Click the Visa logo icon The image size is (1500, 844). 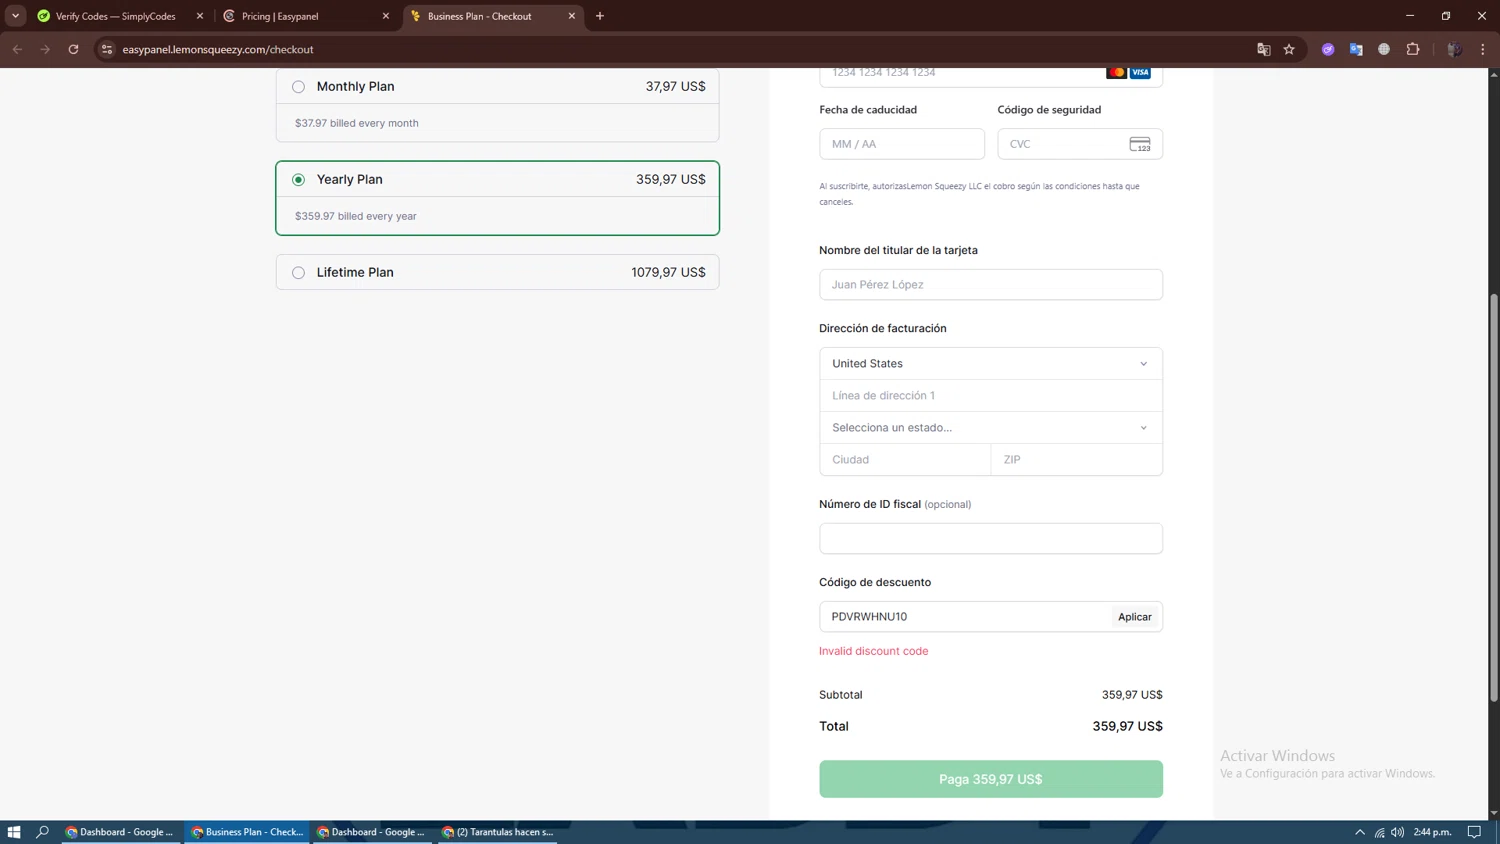coord(1140,73)
